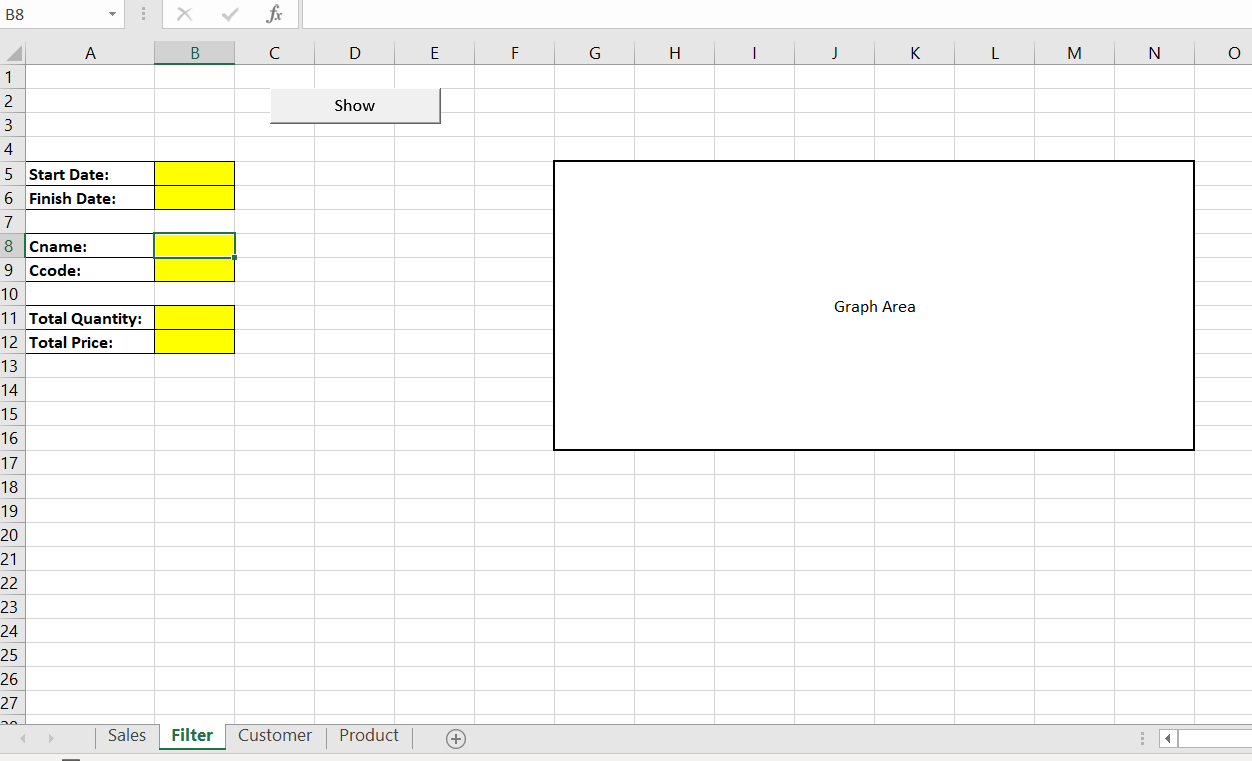Click the ellipsis grip beside the Name Box

coord(143,14)
